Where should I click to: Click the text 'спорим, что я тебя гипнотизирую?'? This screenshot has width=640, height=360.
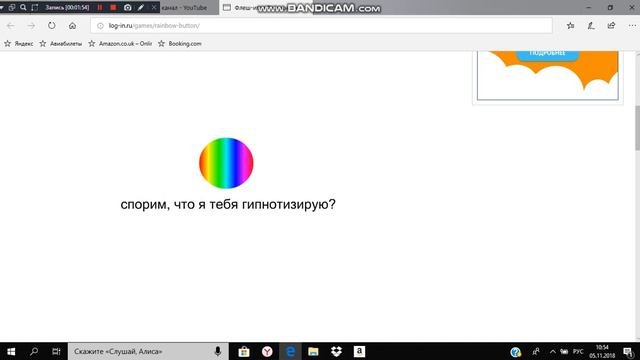tap(228, 204)
